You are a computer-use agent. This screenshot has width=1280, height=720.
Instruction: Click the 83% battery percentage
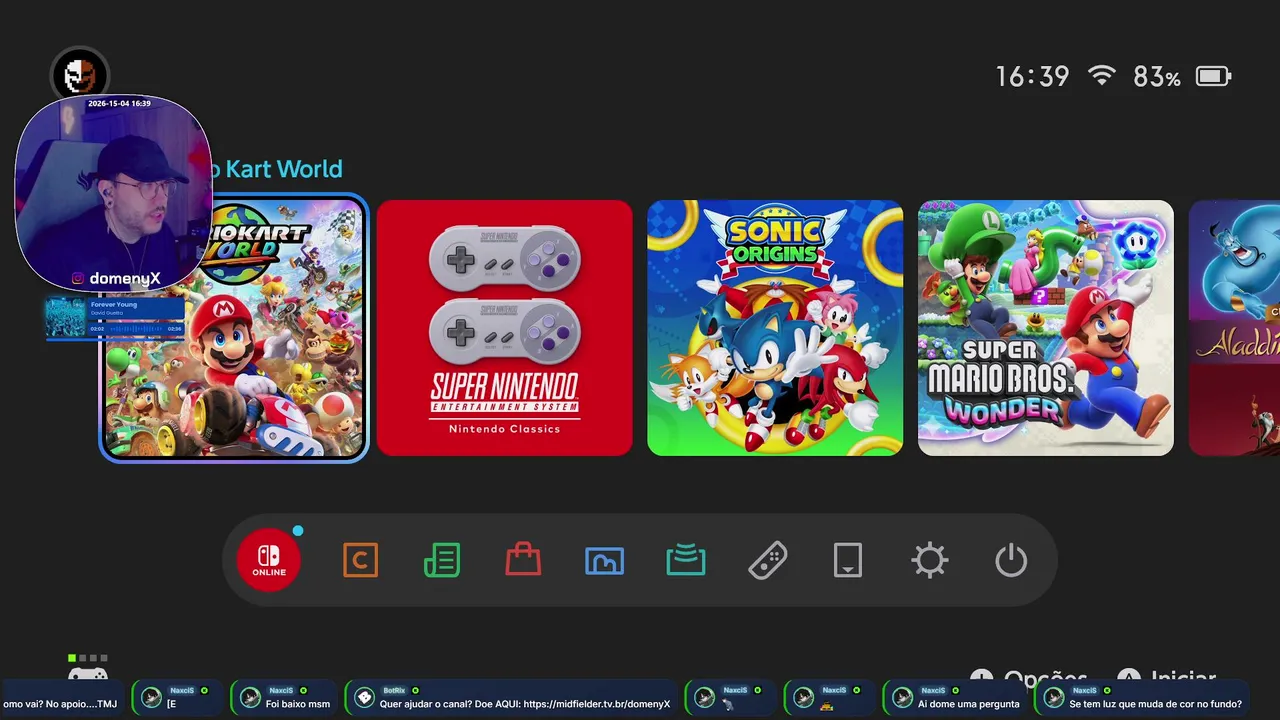click(x=1157, y=76)
